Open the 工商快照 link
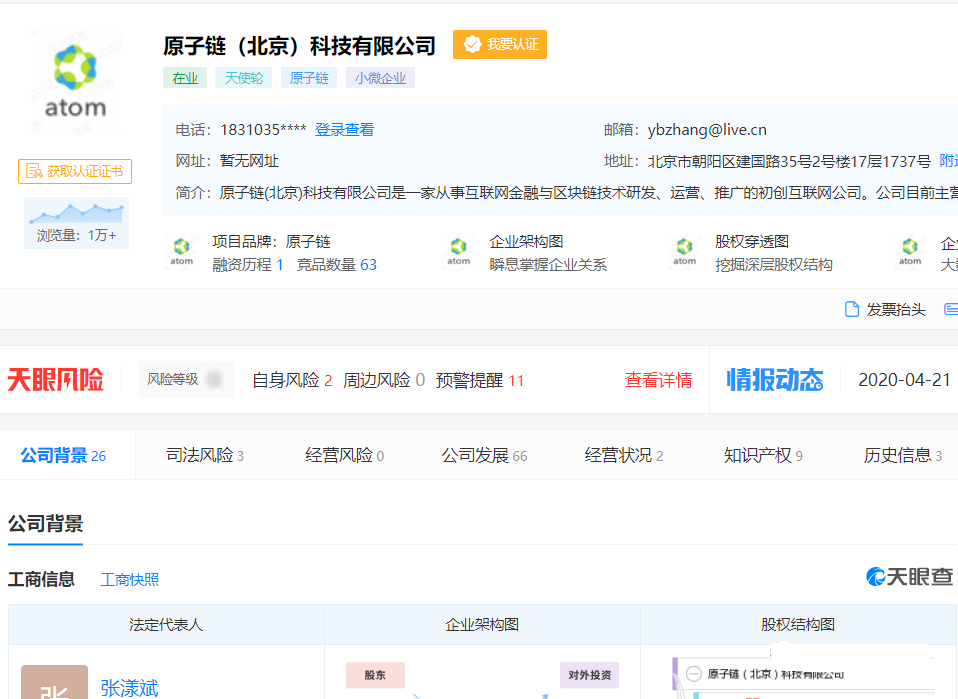This screenshot has height=699, width=958. click(130, 580)
